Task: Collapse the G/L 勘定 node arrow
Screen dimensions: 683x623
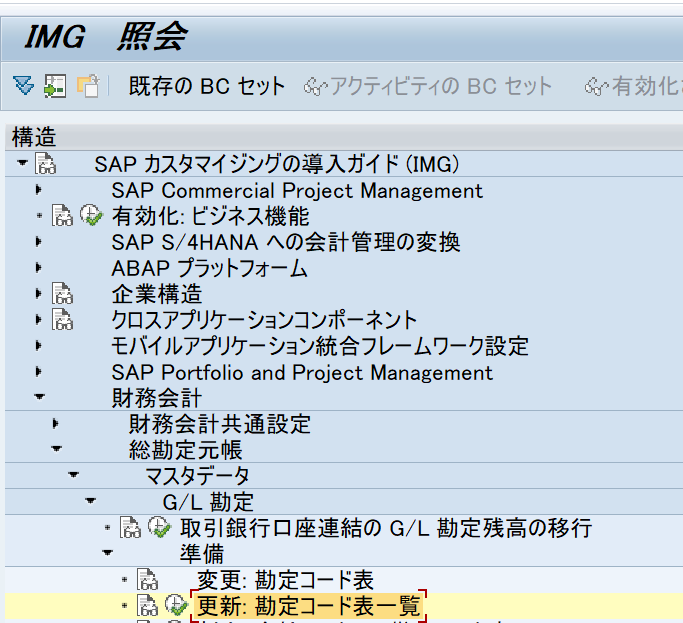Action: pos(90,501)
